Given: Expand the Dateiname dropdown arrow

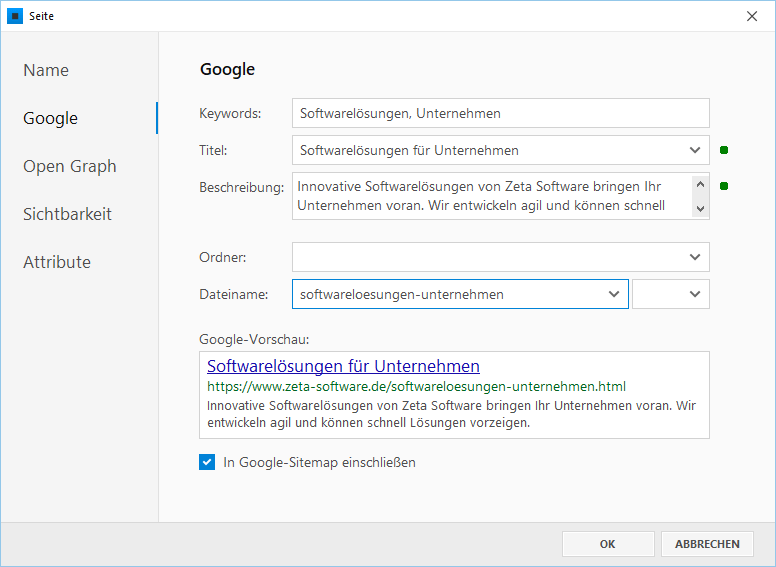Looking at the screenshot, I should click(614, 294).
